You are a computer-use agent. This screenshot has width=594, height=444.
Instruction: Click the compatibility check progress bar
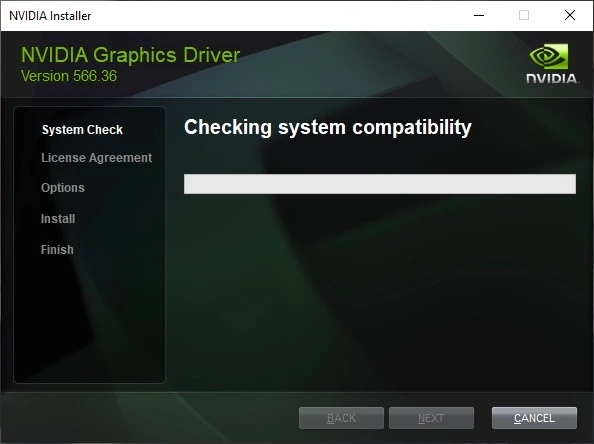(380, 184)
